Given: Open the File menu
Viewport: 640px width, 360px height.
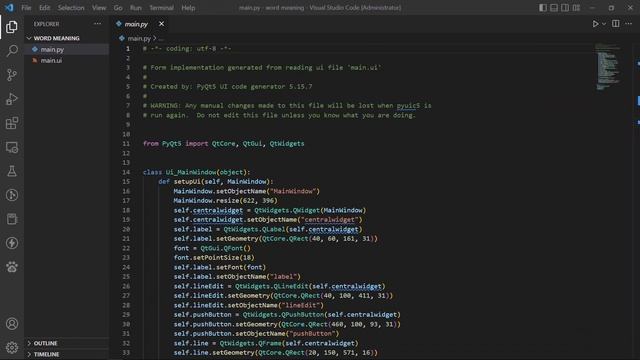Looking at the screenshot, I should (26, 8).
